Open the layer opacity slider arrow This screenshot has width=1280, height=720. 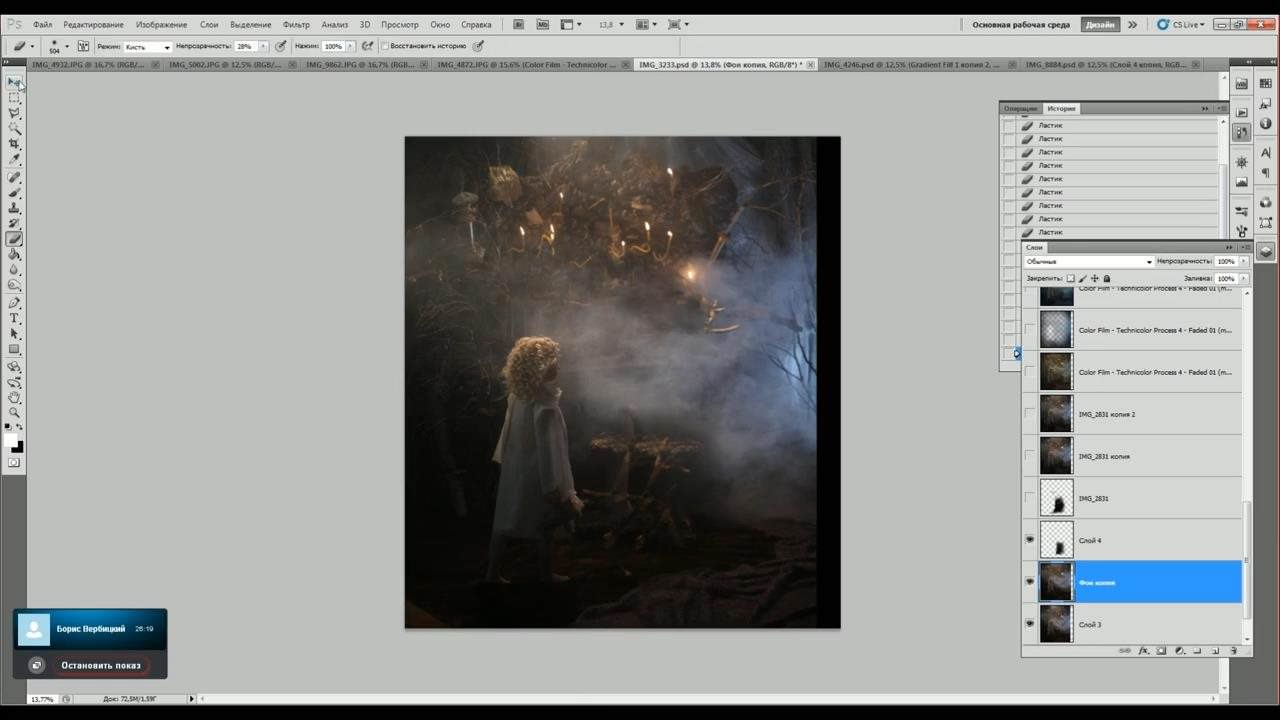tap(1243, 261)
